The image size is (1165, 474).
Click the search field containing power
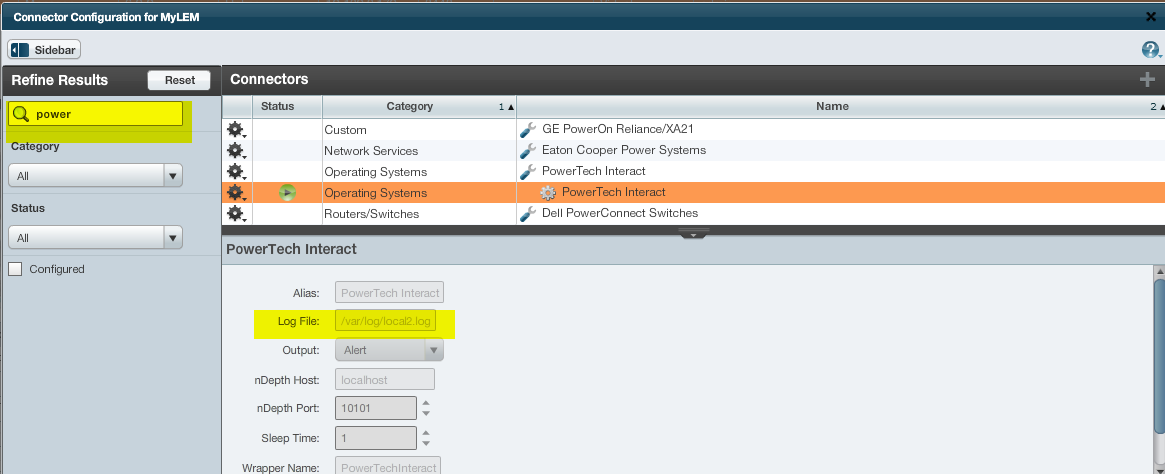tap(95, 114)
